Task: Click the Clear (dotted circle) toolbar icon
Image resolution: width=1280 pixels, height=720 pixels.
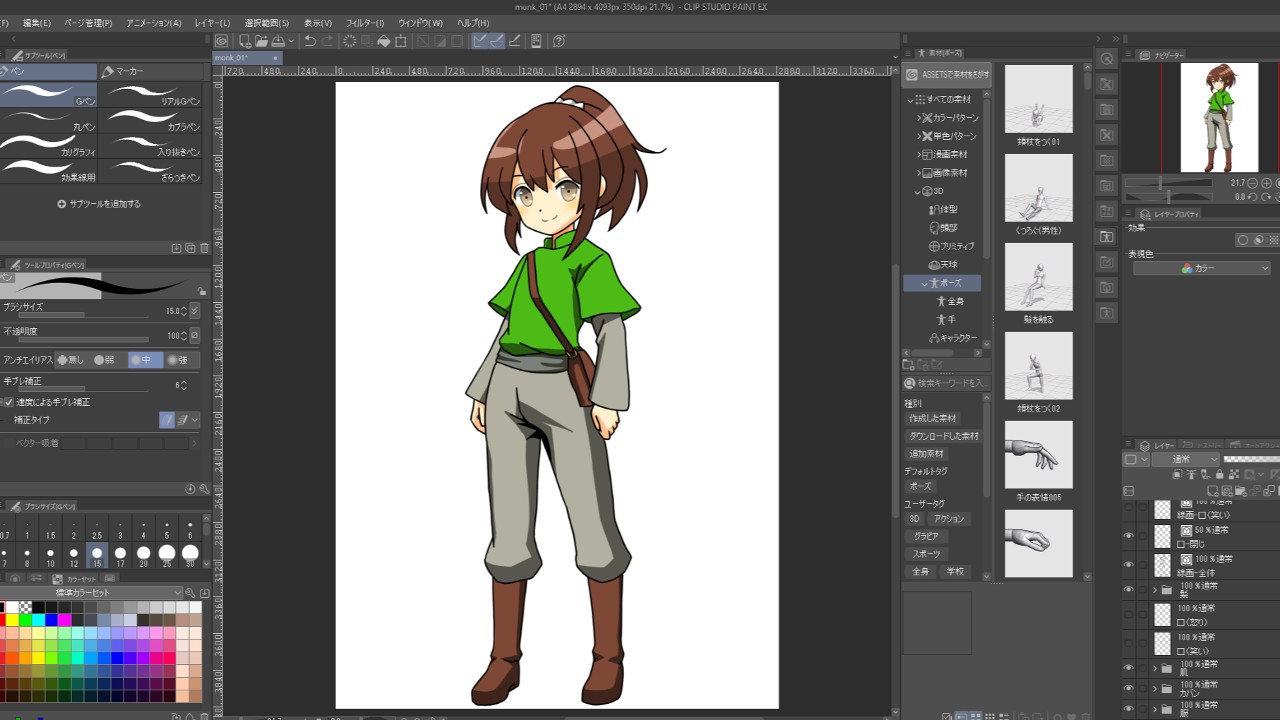Action: [x=350, y=41]
